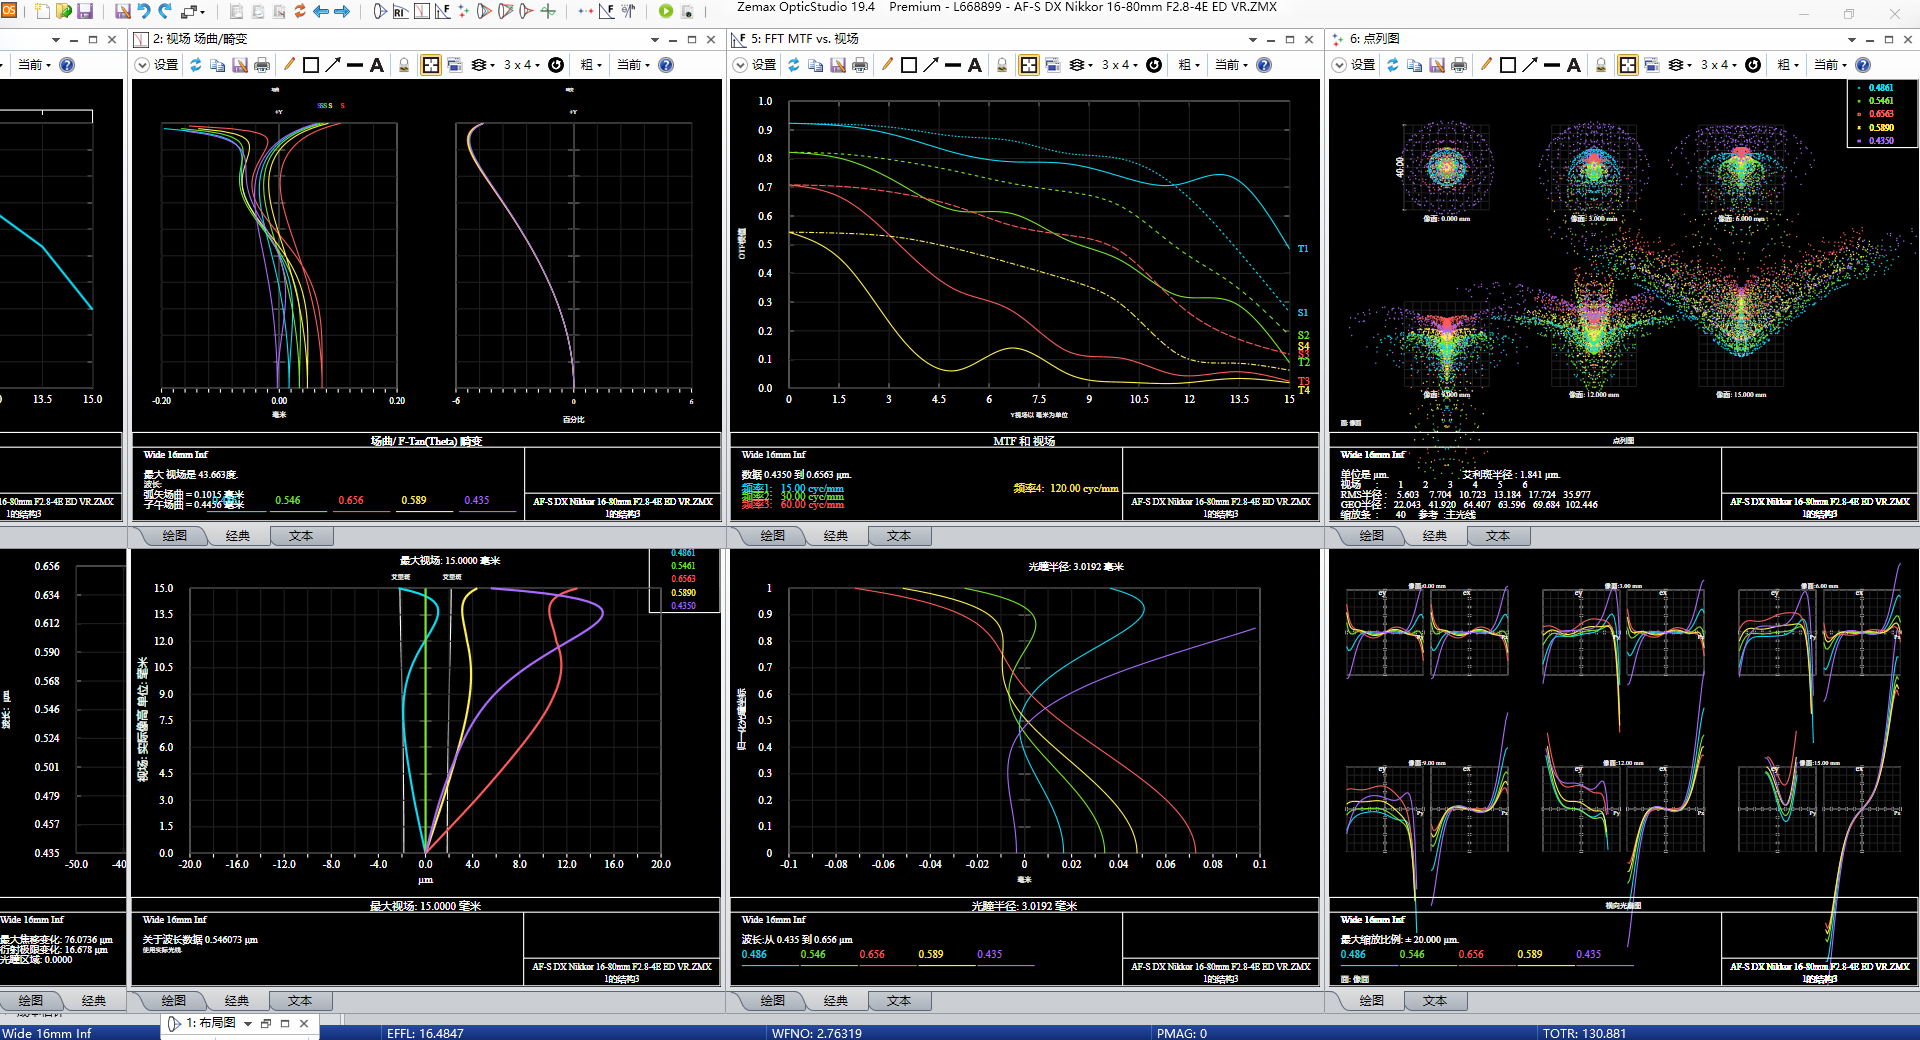Go to next configuration with blue right arrow
This screenshot has height=1040, width=1920.
(342, 11)
